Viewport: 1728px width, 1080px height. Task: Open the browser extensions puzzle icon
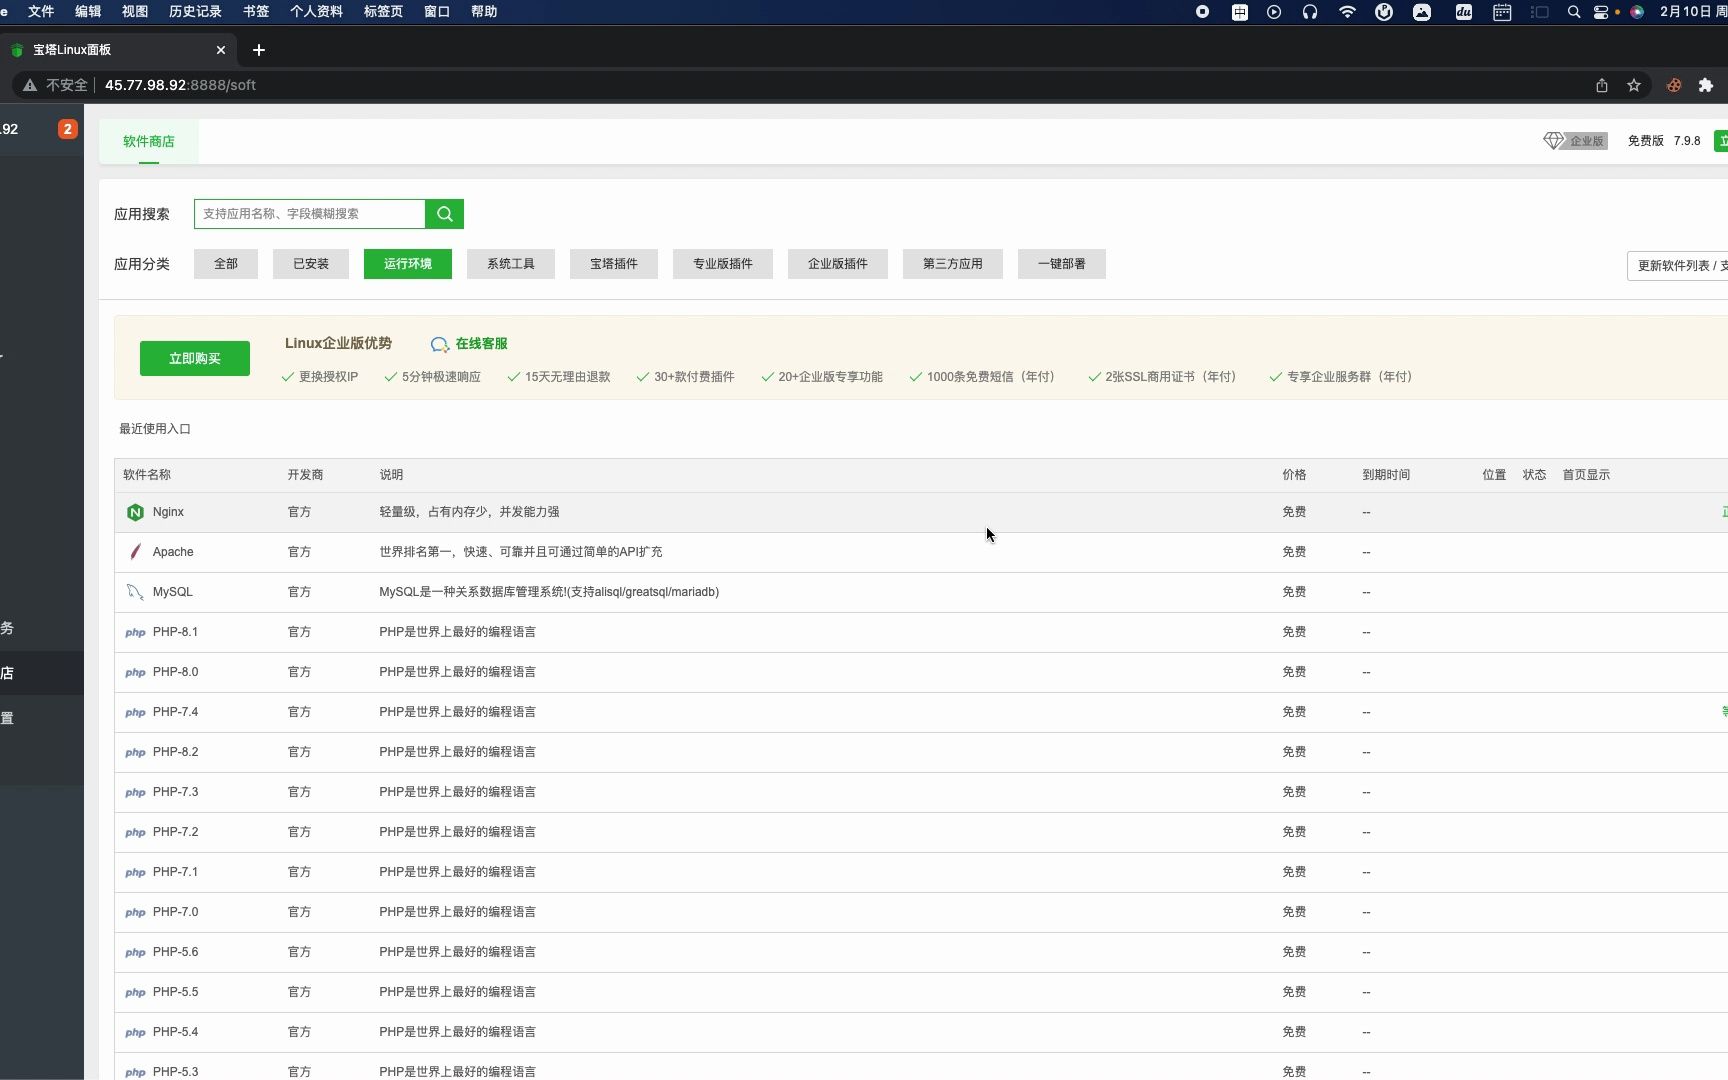[x=1706, y=85]
